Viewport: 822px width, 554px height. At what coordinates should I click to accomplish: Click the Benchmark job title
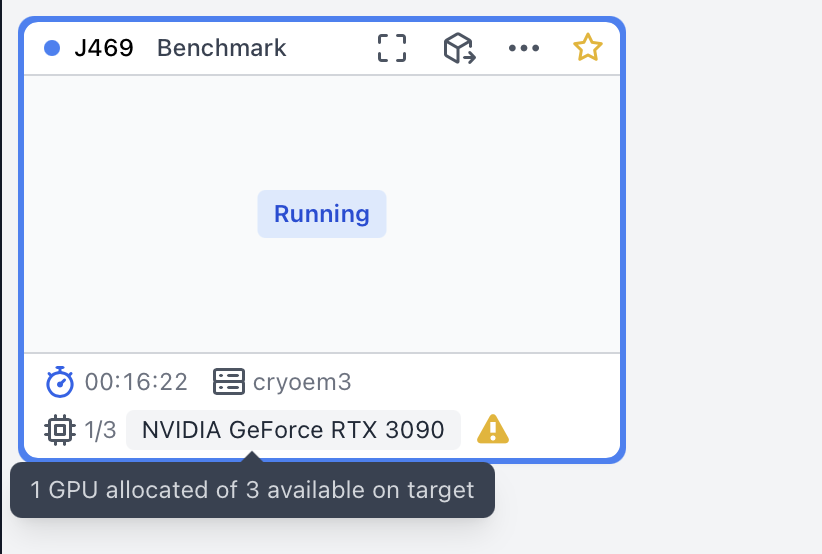click(x=222, y=48)
